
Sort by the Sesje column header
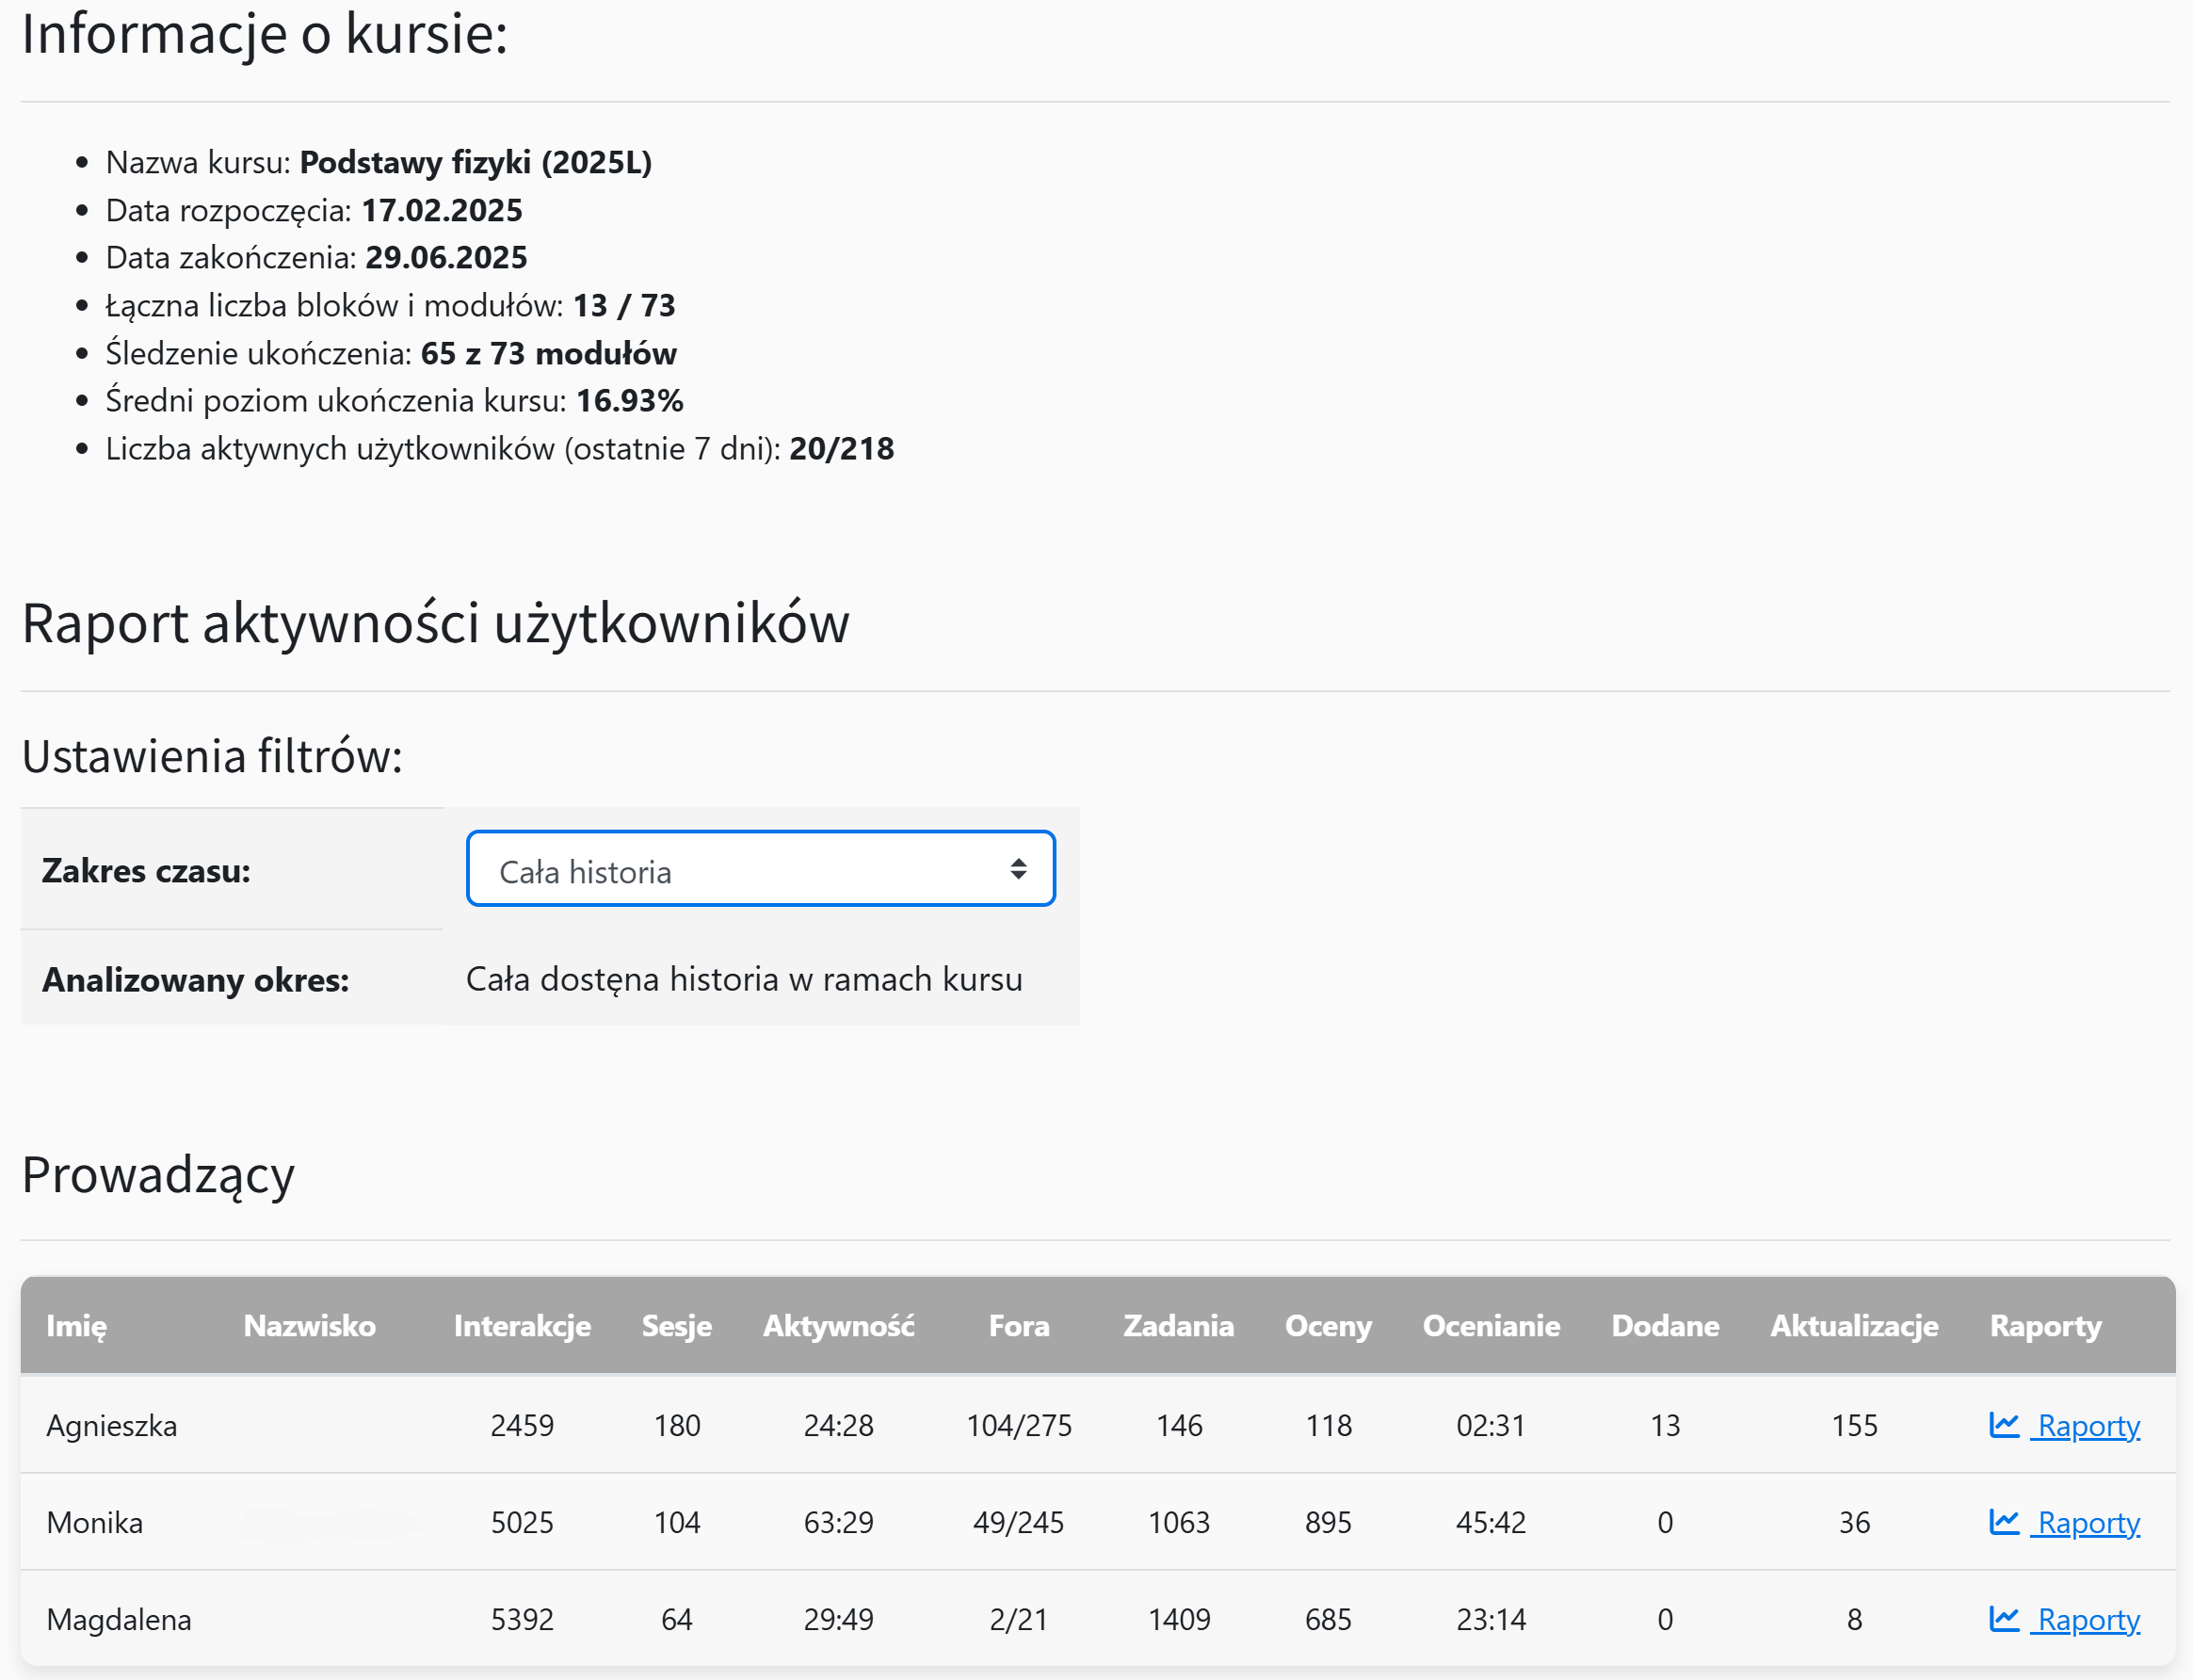point(677,1326)
